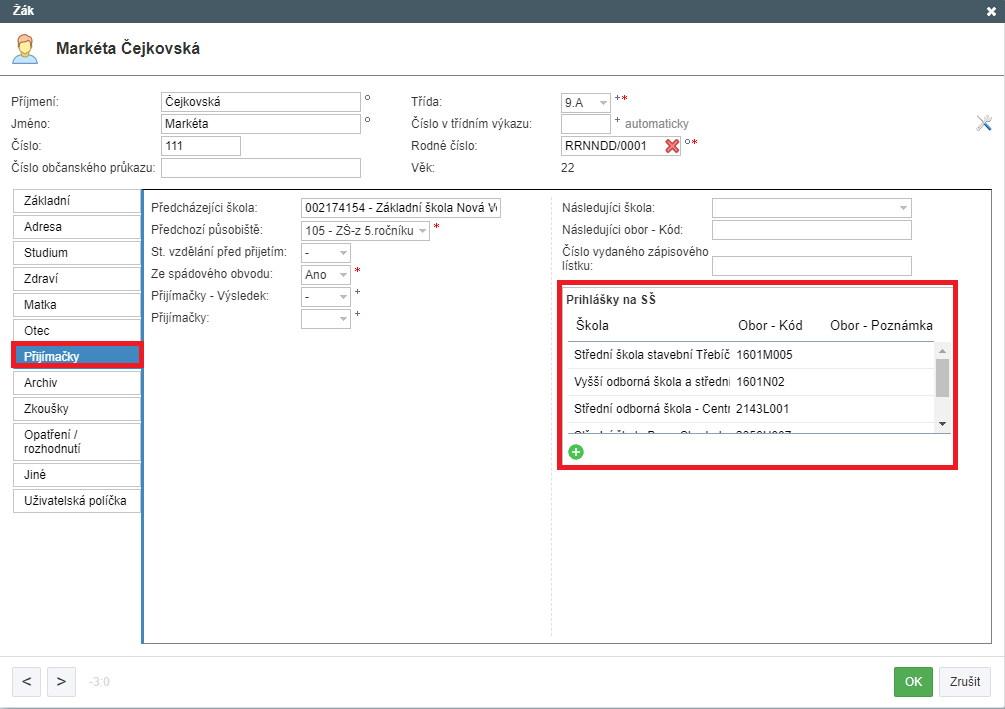Click the Následující obor - Kód field
The width and height of the screenshot is (1005, 709).
tap(811, 230)
